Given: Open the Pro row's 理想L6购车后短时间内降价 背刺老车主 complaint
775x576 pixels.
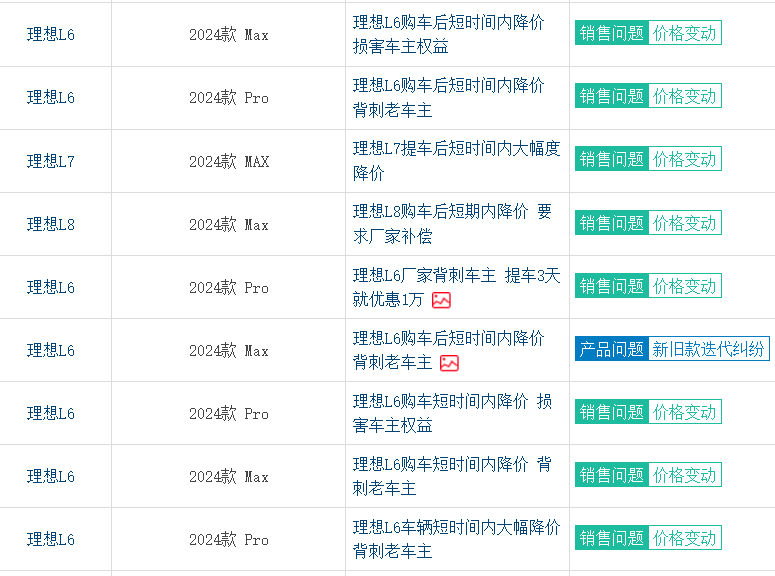Looking at the screenshot, I should tap(448, 97).
